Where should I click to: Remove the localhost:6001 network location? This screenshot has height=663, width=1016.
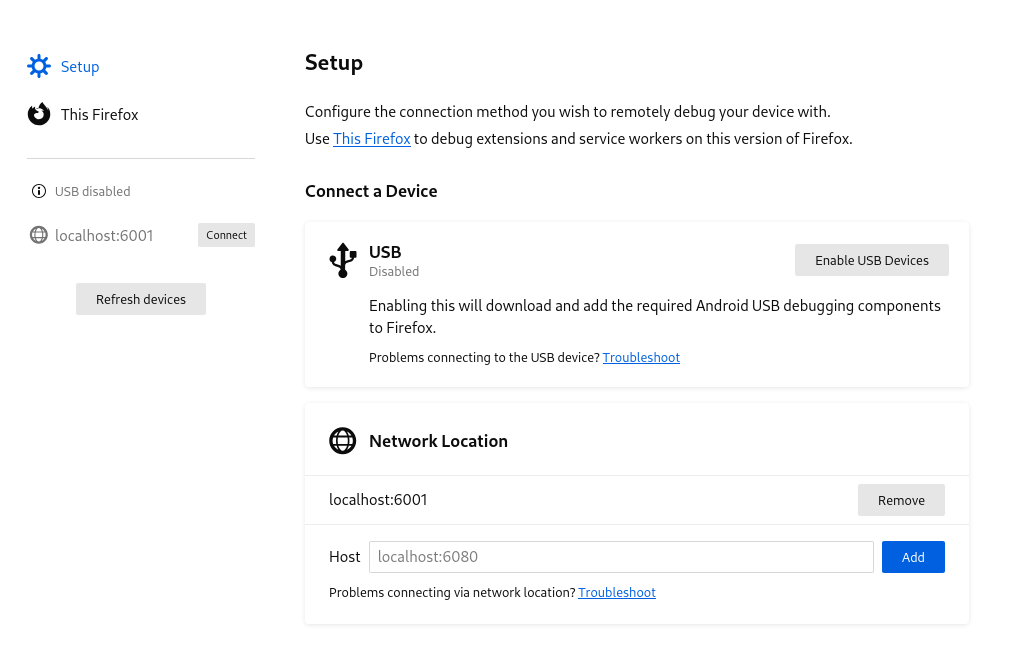click(901, 500)
